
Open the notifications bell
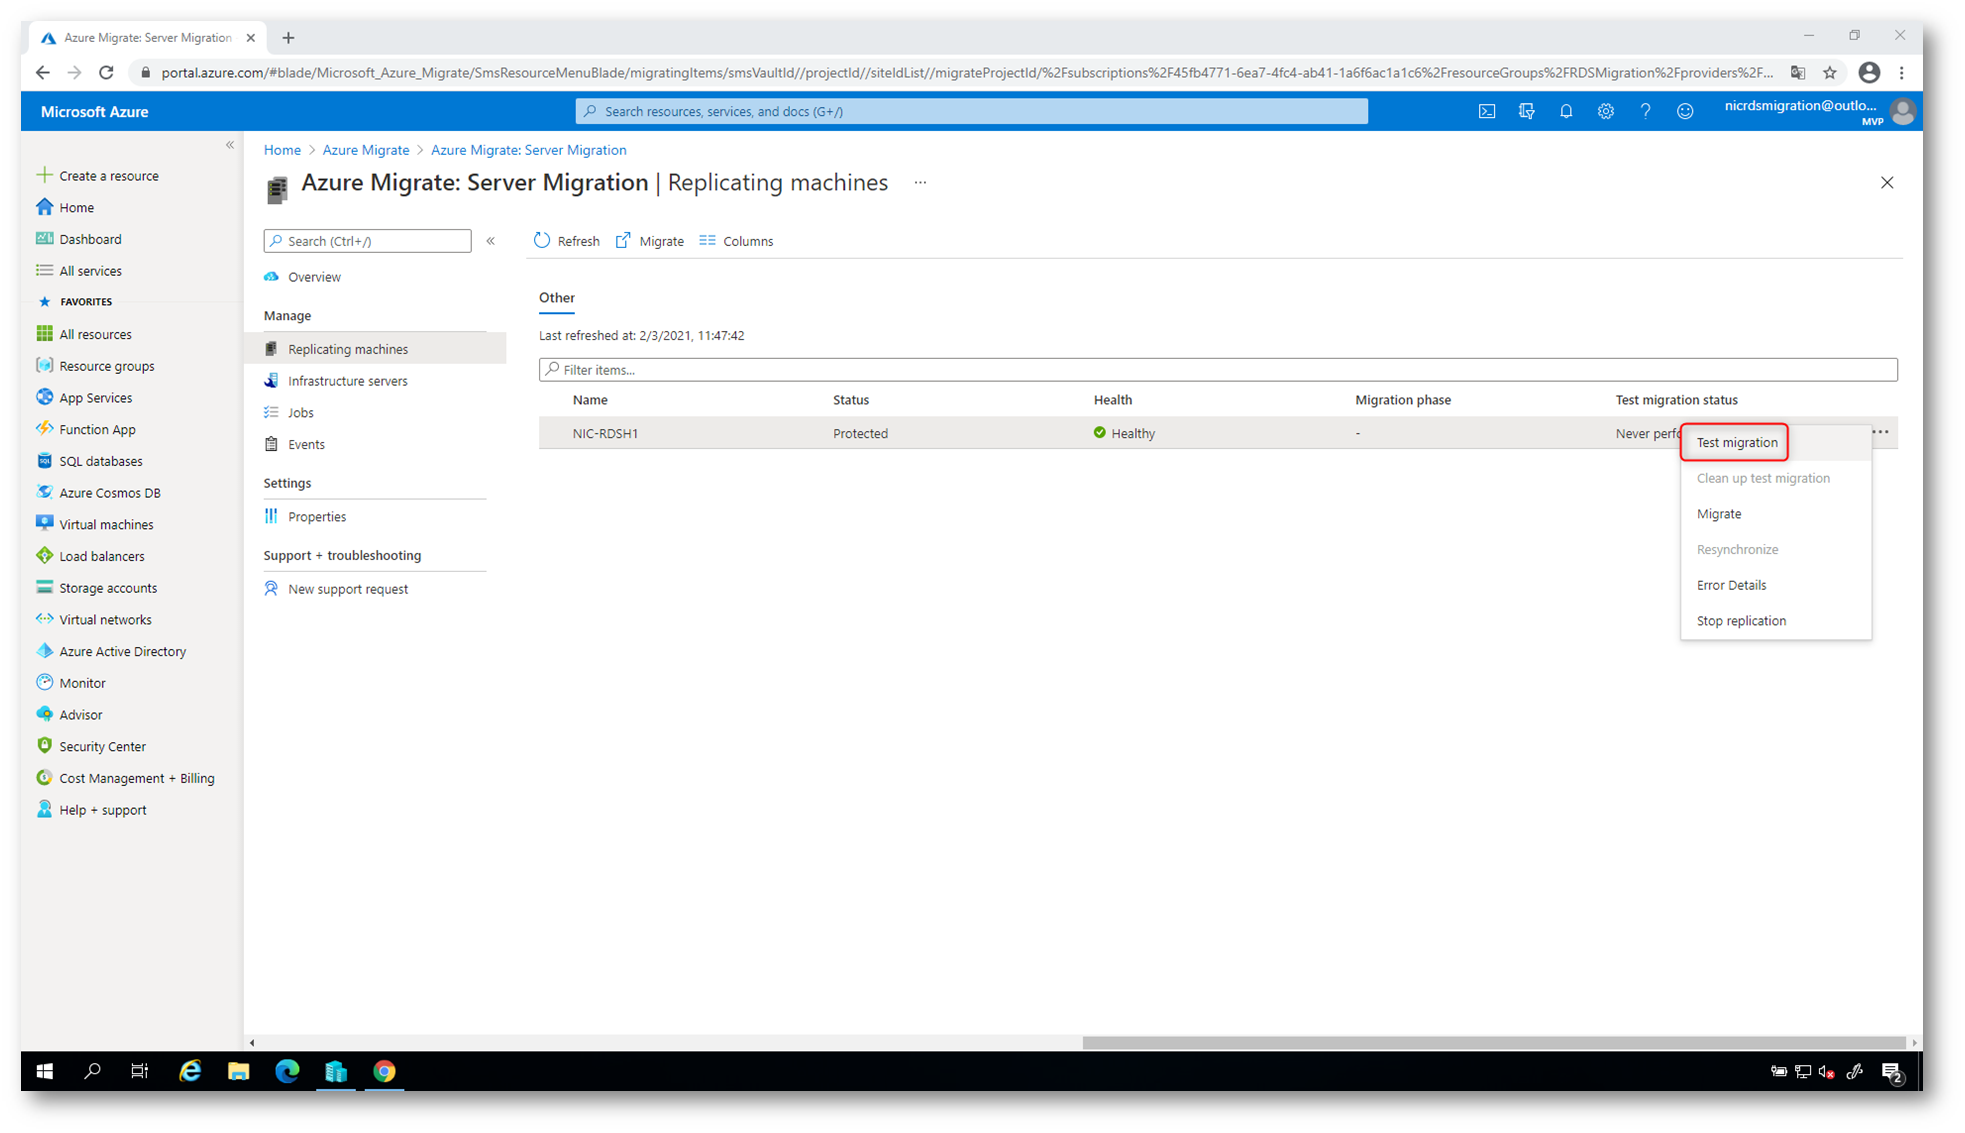pos(1566,111)
